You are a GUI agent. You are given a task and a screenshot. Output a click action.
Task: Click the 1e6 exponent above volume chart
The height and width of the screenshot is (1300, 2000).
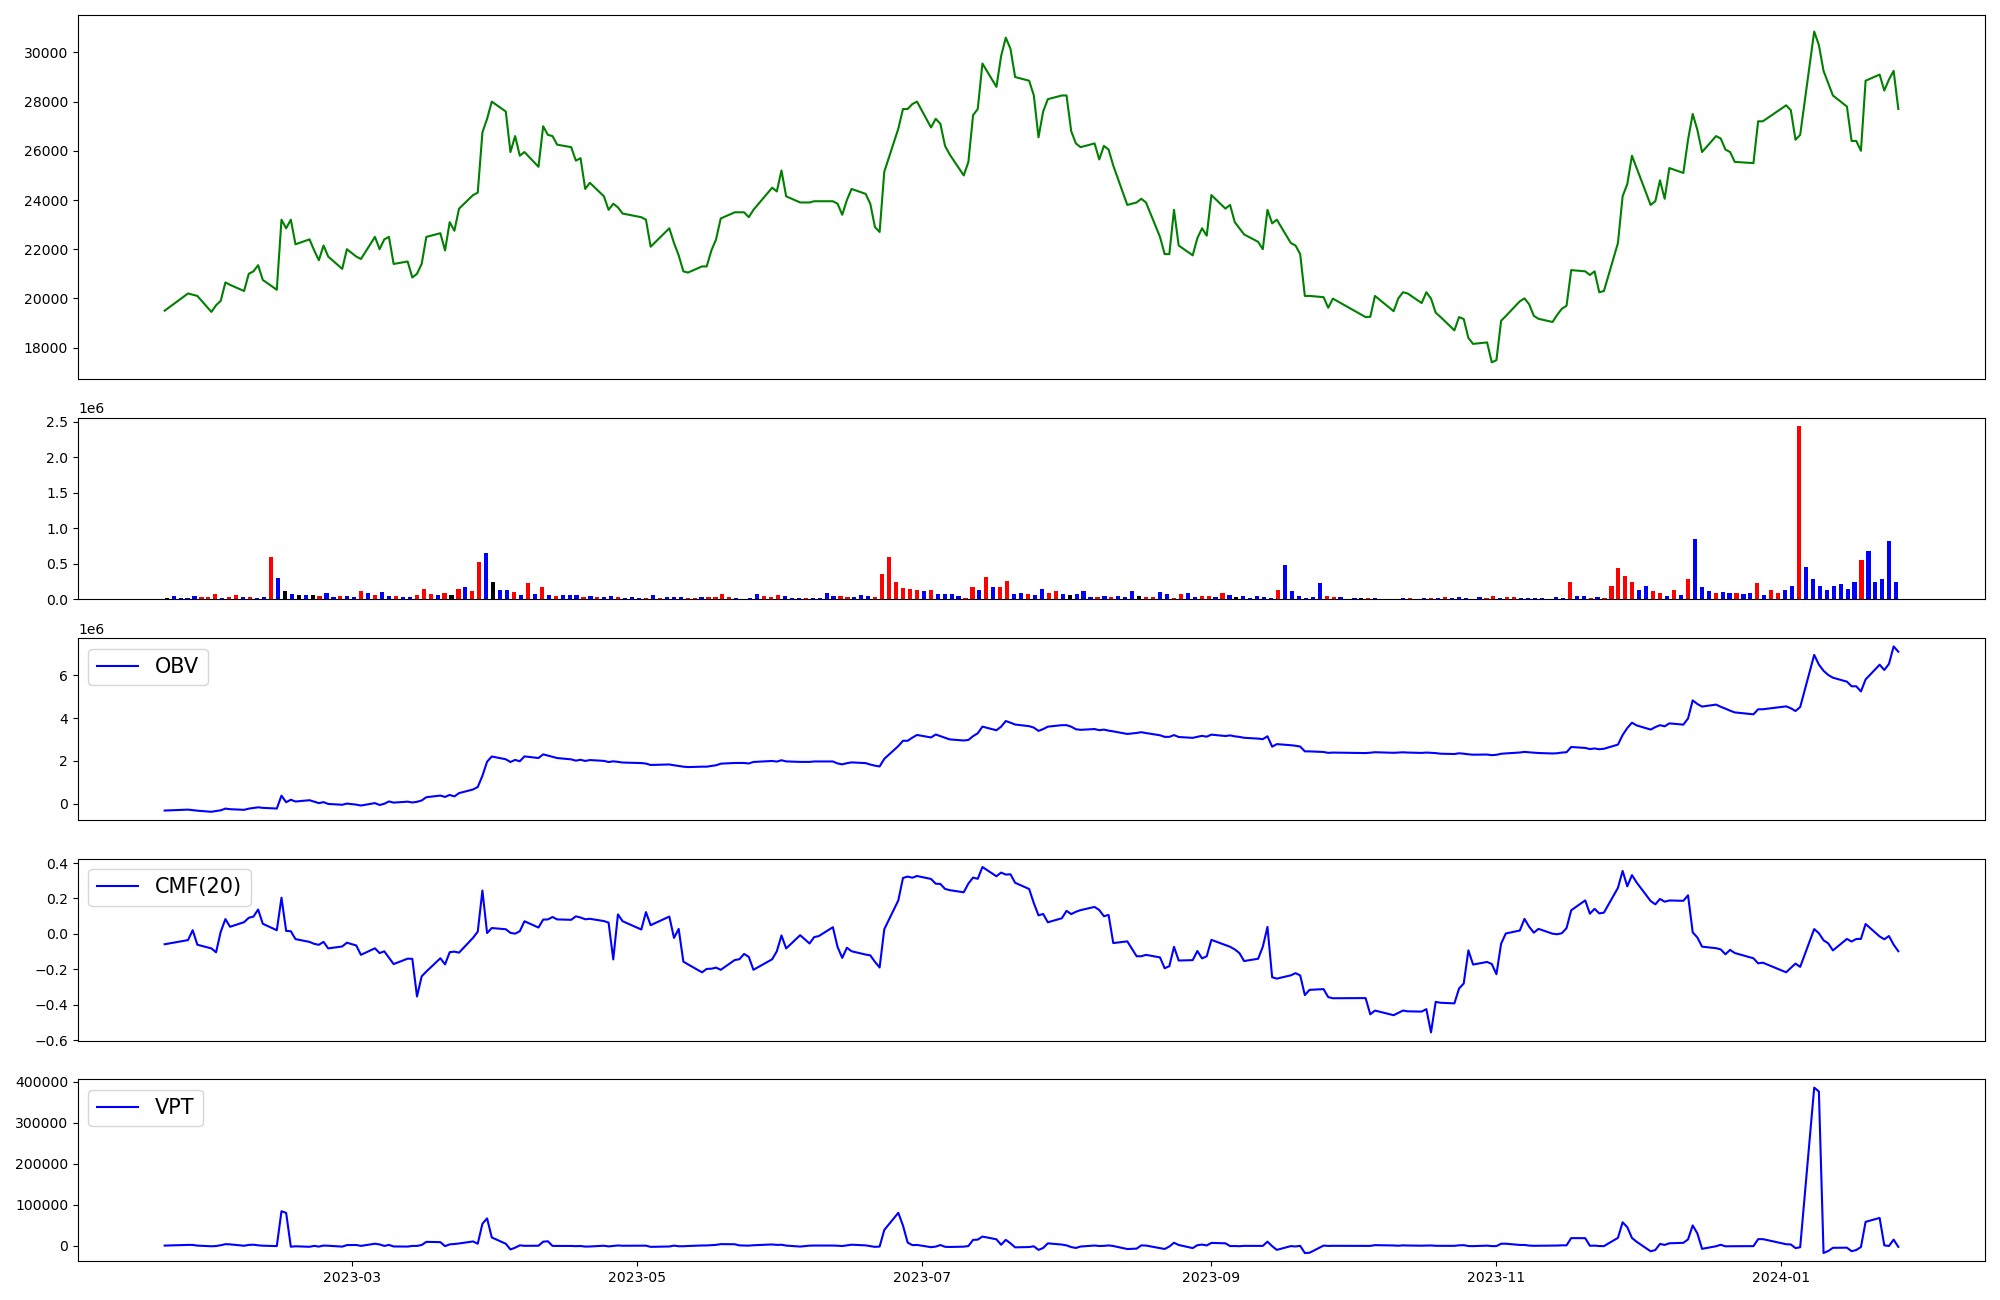click(91, 409)
